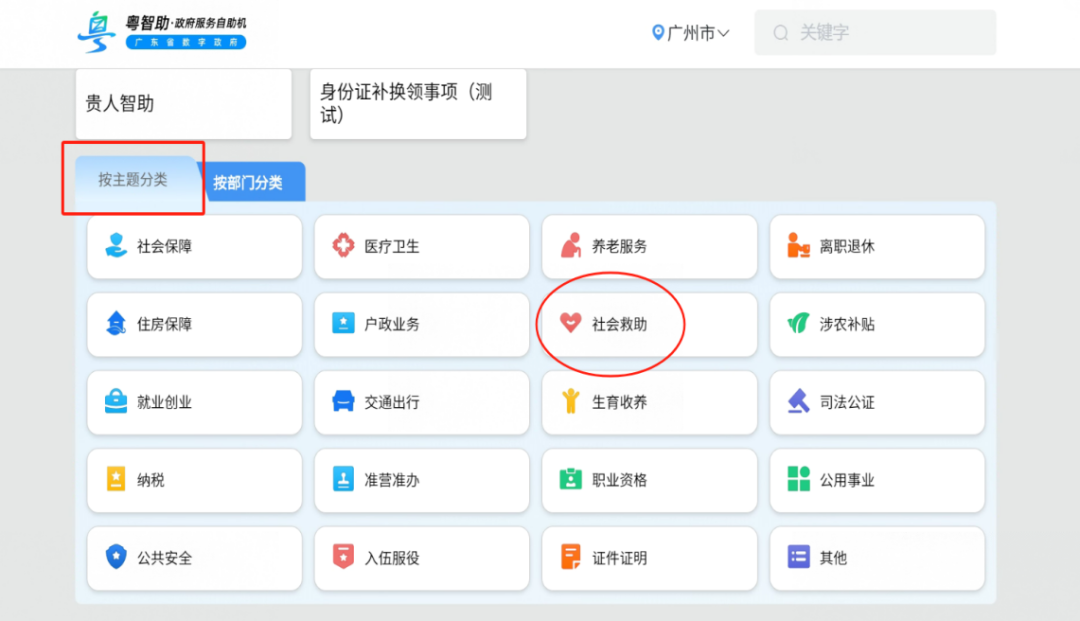
Task: Expand the 广州市 city selection dropdown
Action: pos(690,32)
